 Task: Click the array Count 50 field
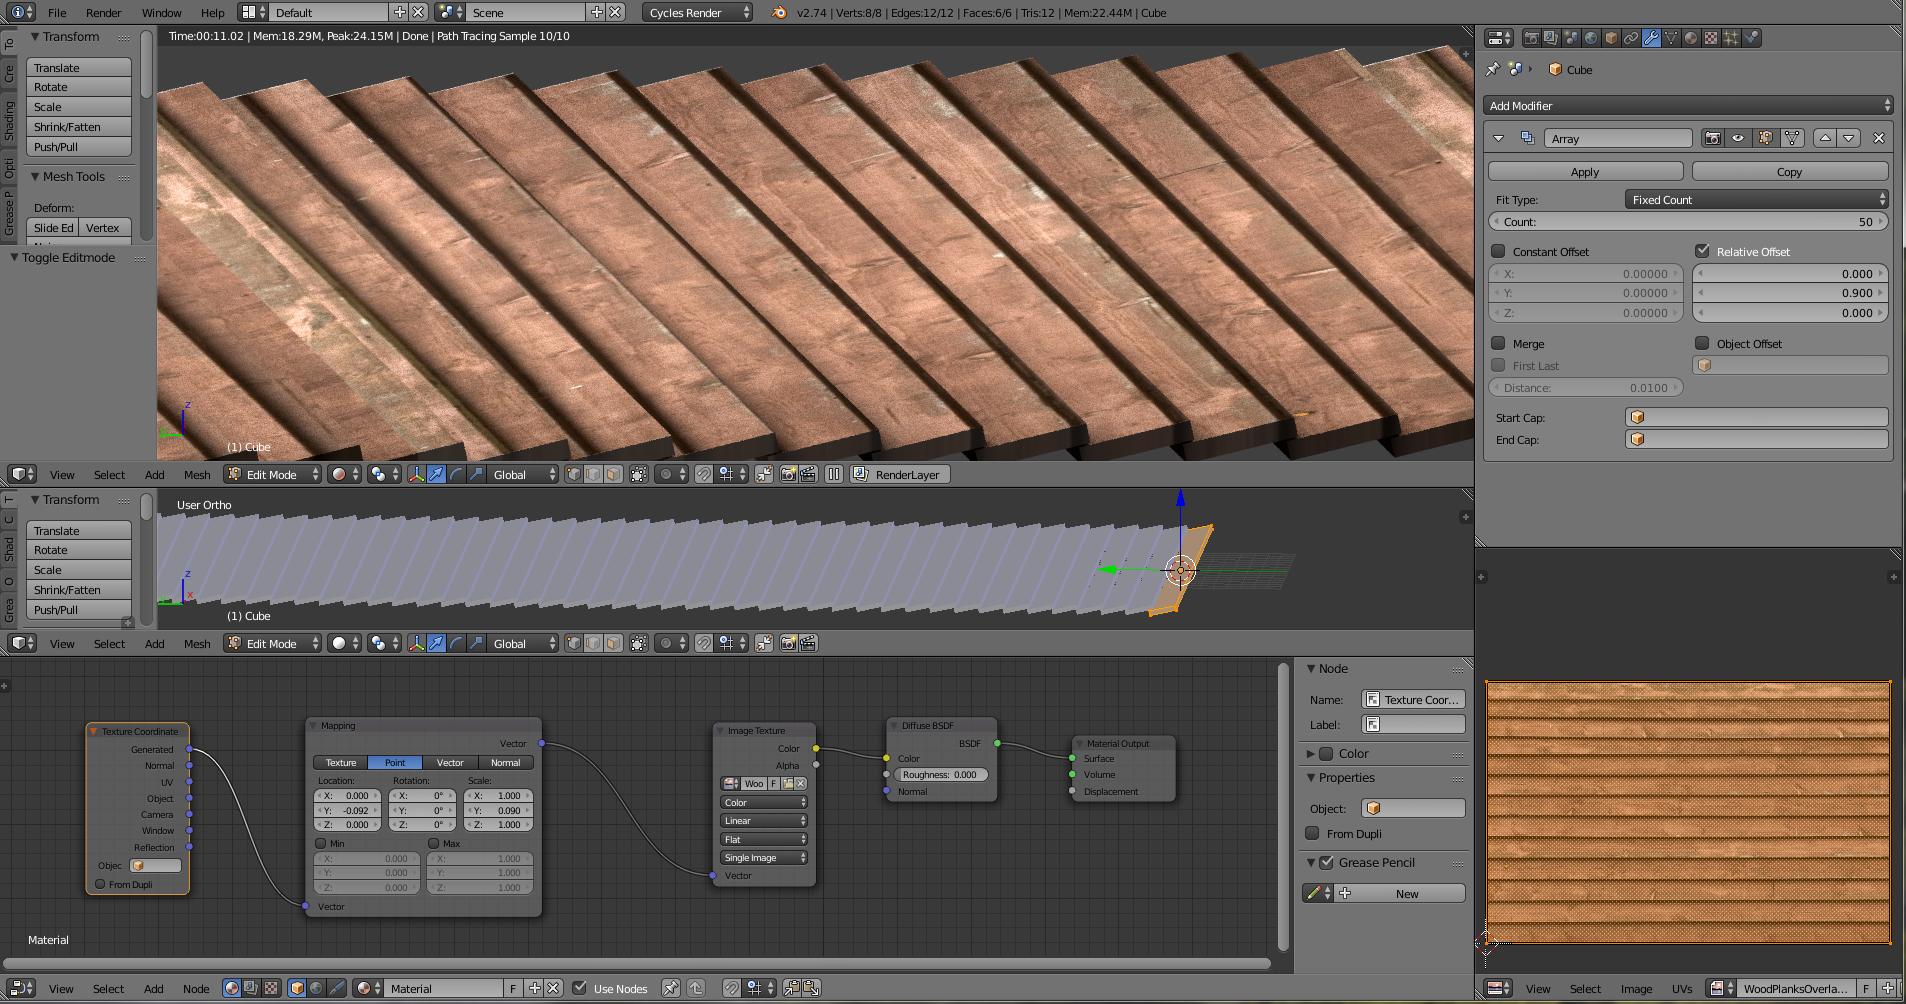(1688, 222)
